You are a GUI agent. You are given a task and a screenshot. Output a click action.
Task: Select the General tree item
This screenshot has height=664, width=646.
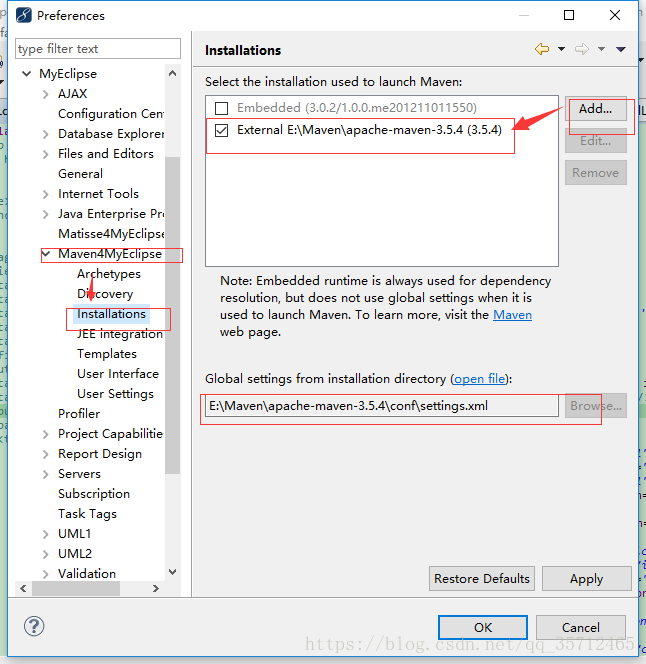pyautogui.click(x=80, y=174)
